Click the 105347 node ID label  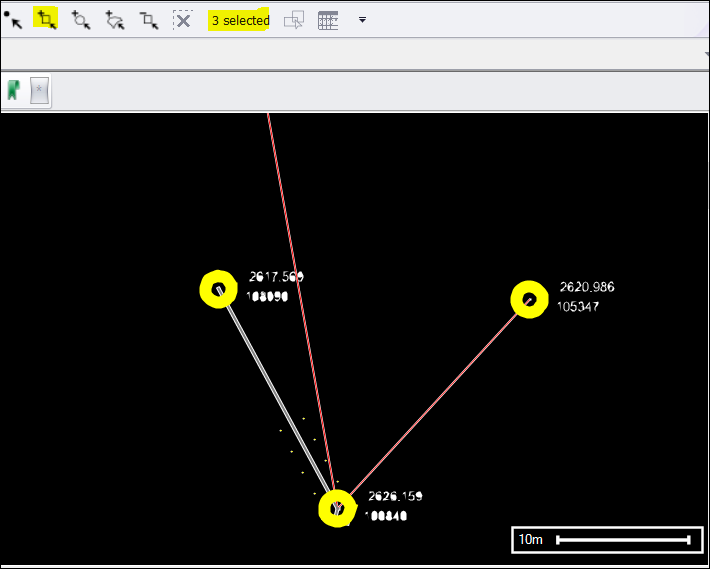(x=578, y=307)
